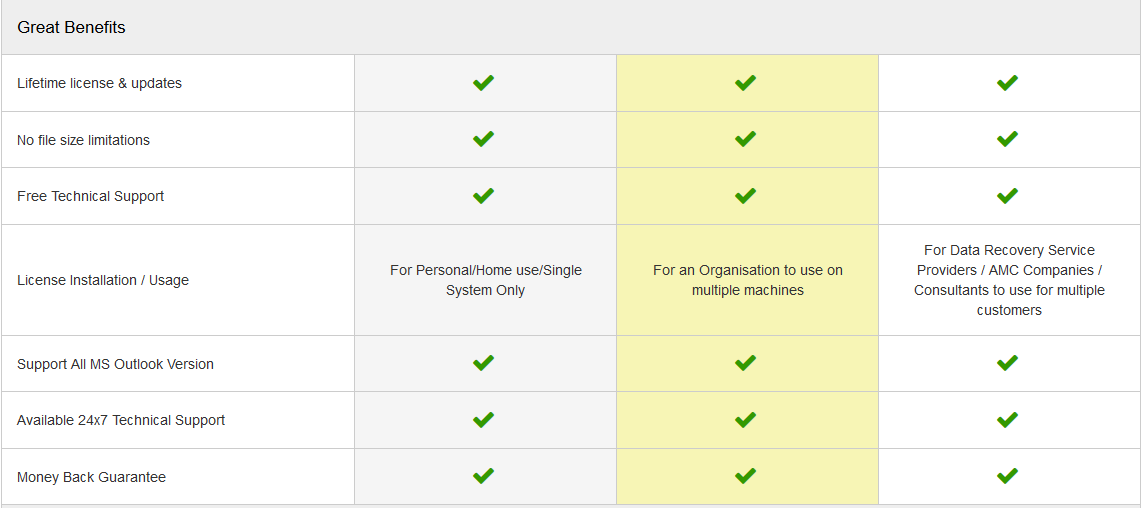Select 'License Installation / Usage' row label
Viewport: 1142px width, 508px height.
pyautogui.click(x=103, y=280)
